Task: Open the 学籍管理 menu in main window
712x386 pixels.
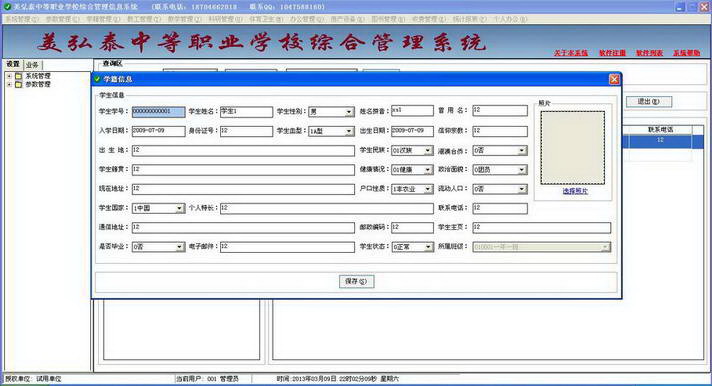Action: point(103,19)
